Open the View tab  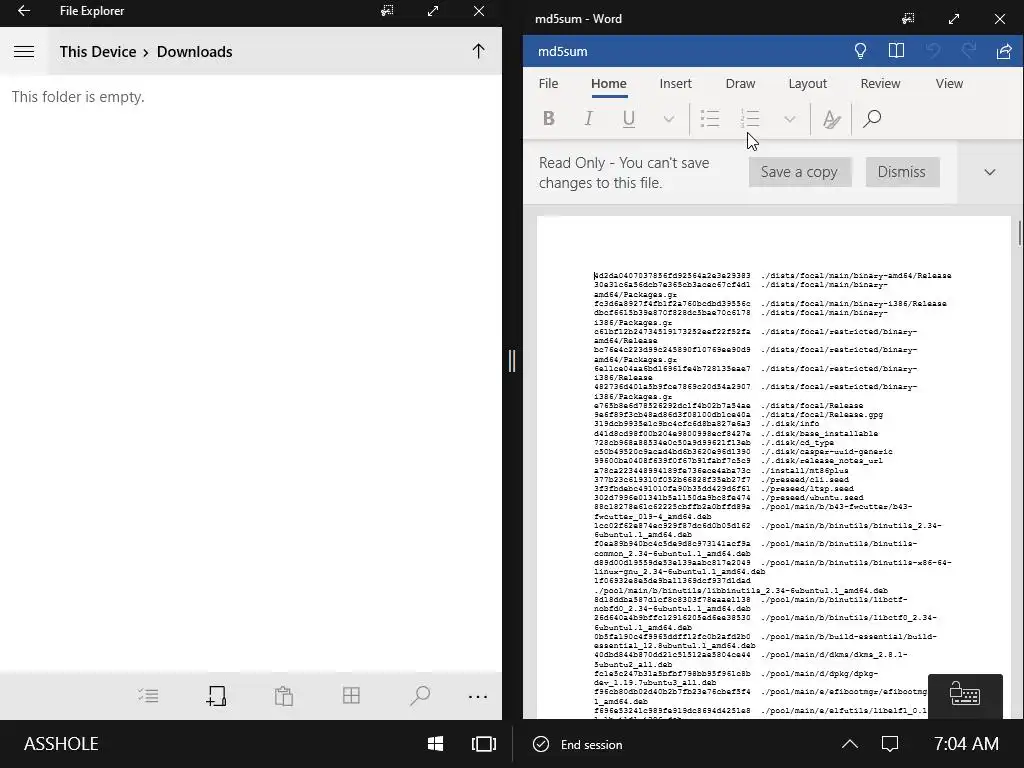point(949,84)
